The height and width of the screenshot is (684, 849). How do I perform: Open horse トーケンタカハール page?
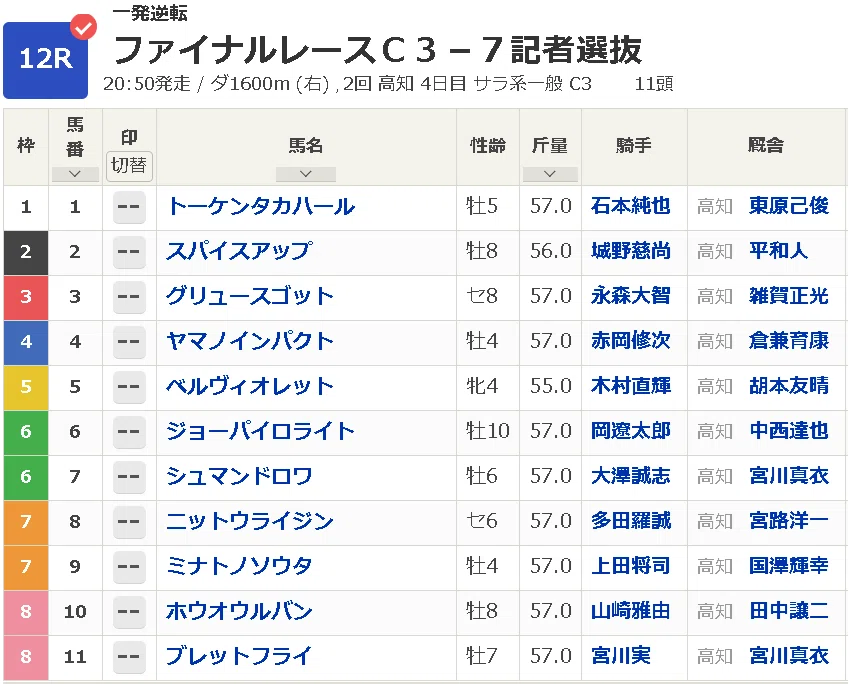tap(260, 206)
